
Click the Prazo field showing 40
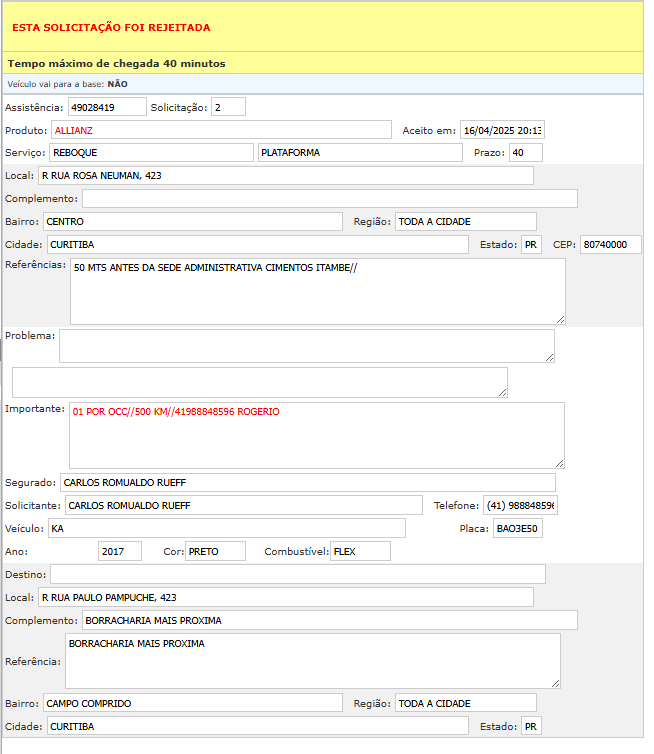[525, 153]
